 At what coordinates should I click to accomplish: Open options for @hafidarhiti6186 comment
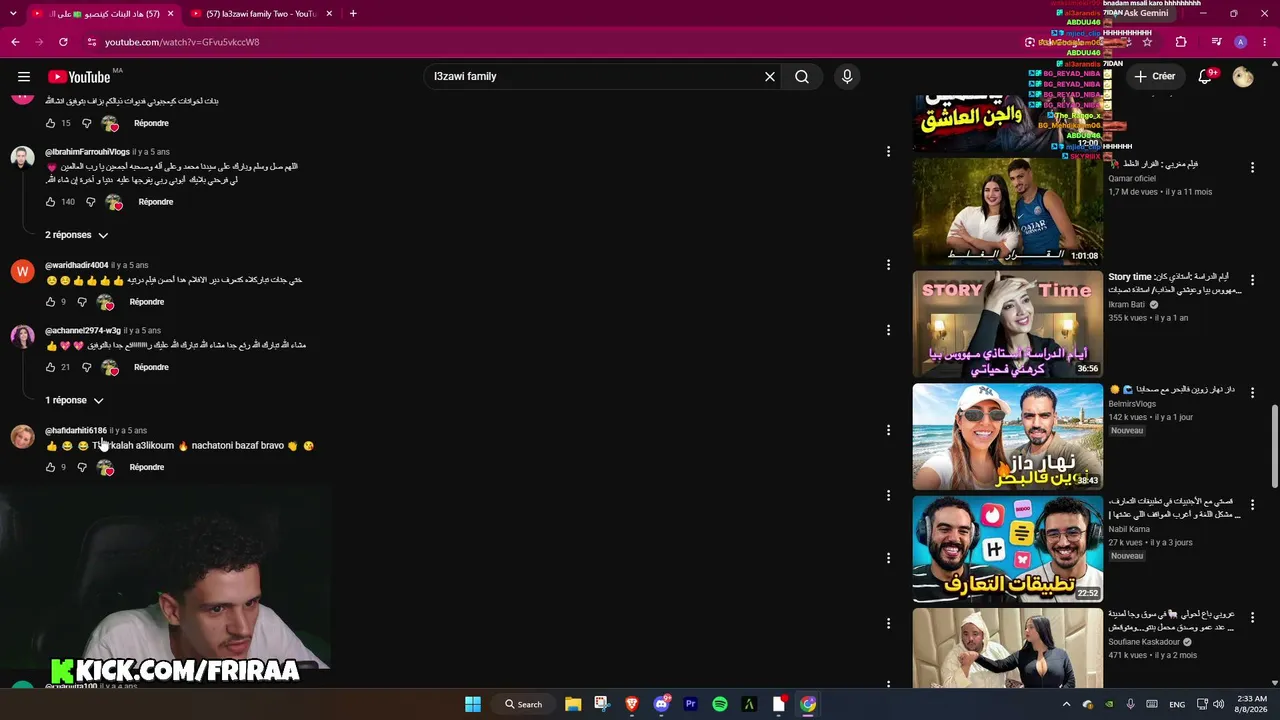pos(888,430)
